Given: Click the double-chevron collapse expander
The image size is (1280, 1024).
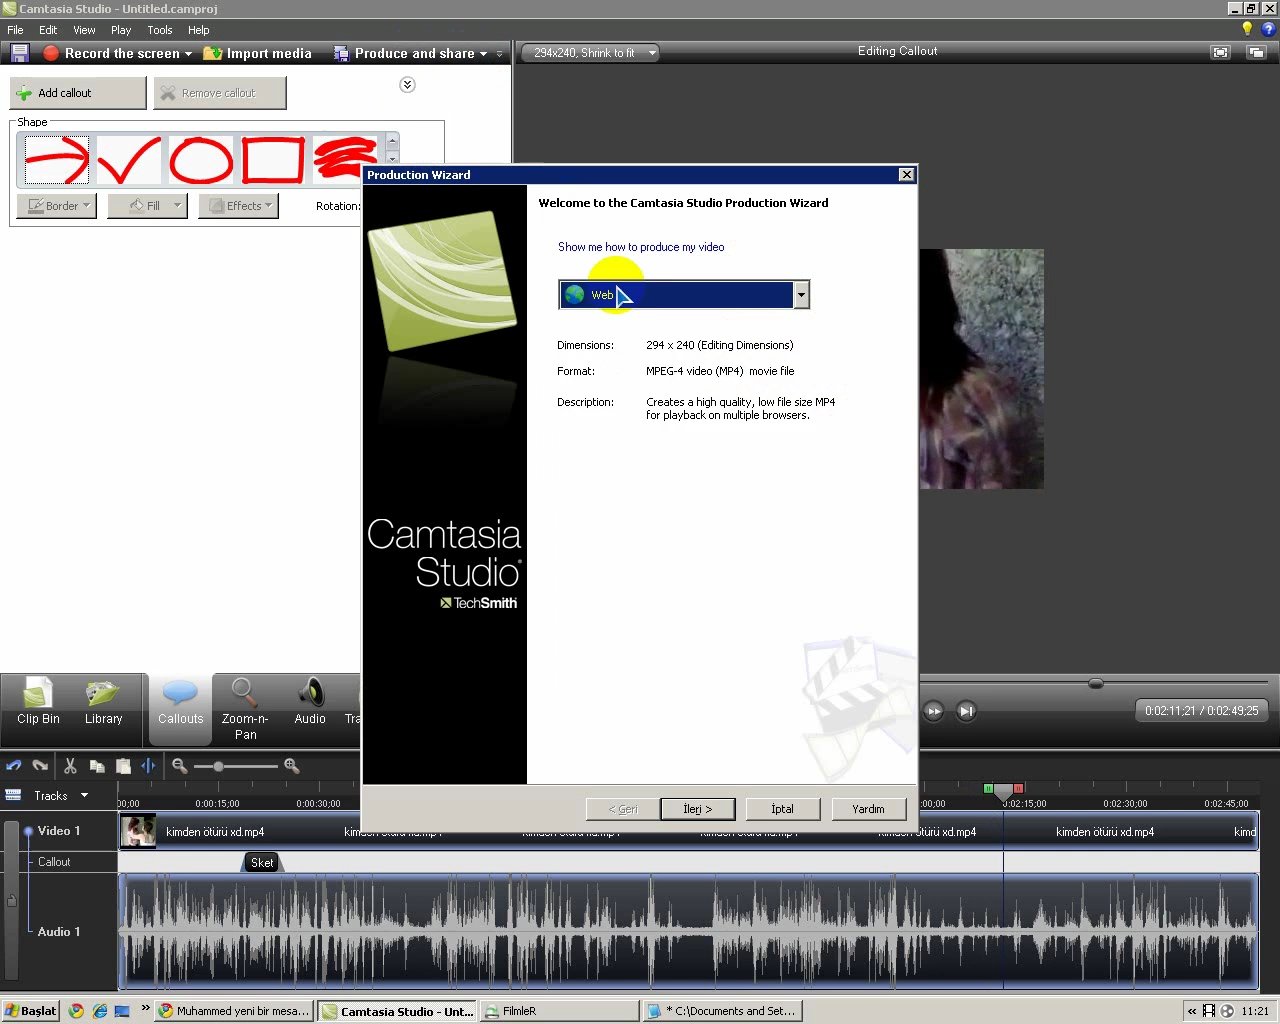Looking at the screenshot, I should point(407,85).
